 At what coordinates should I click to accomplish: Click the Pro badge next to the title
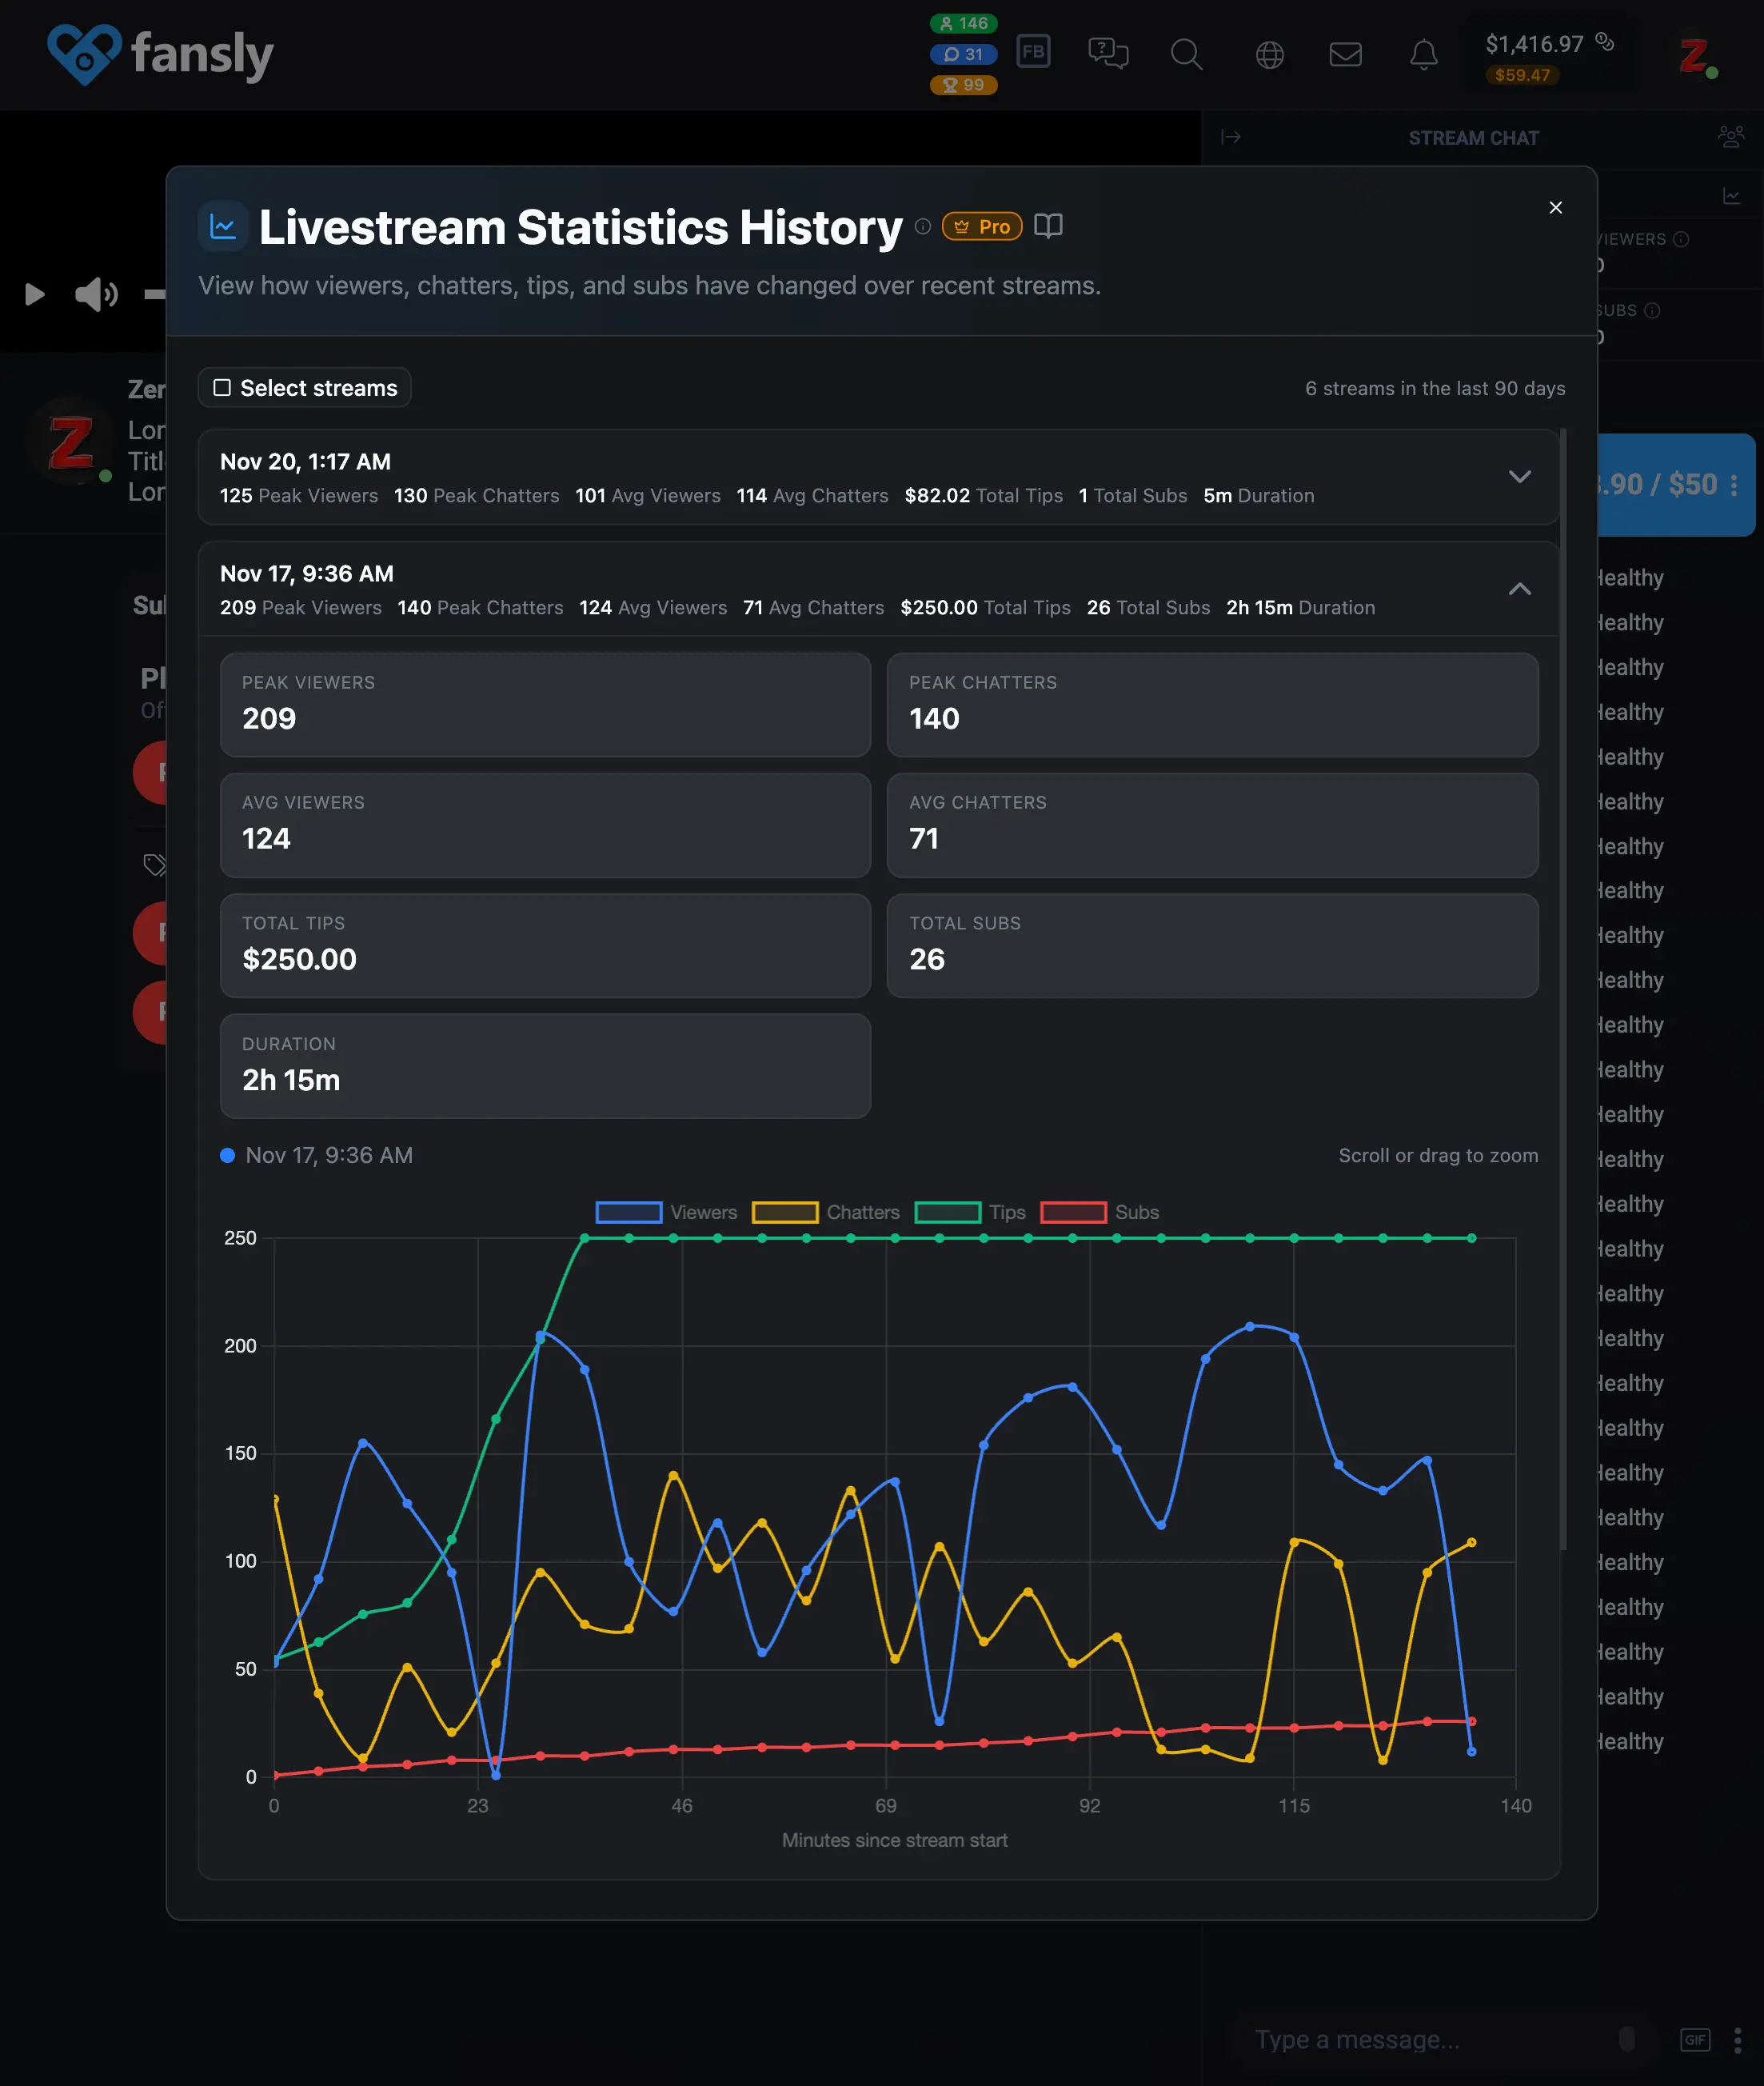982,226
